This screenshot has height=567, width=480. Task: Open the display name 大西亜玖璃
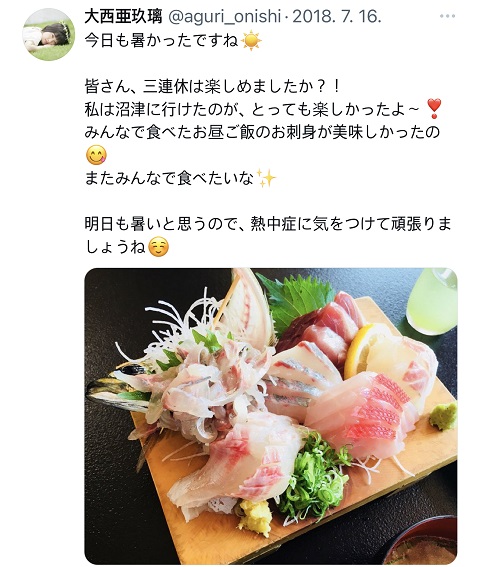(123, 17)
